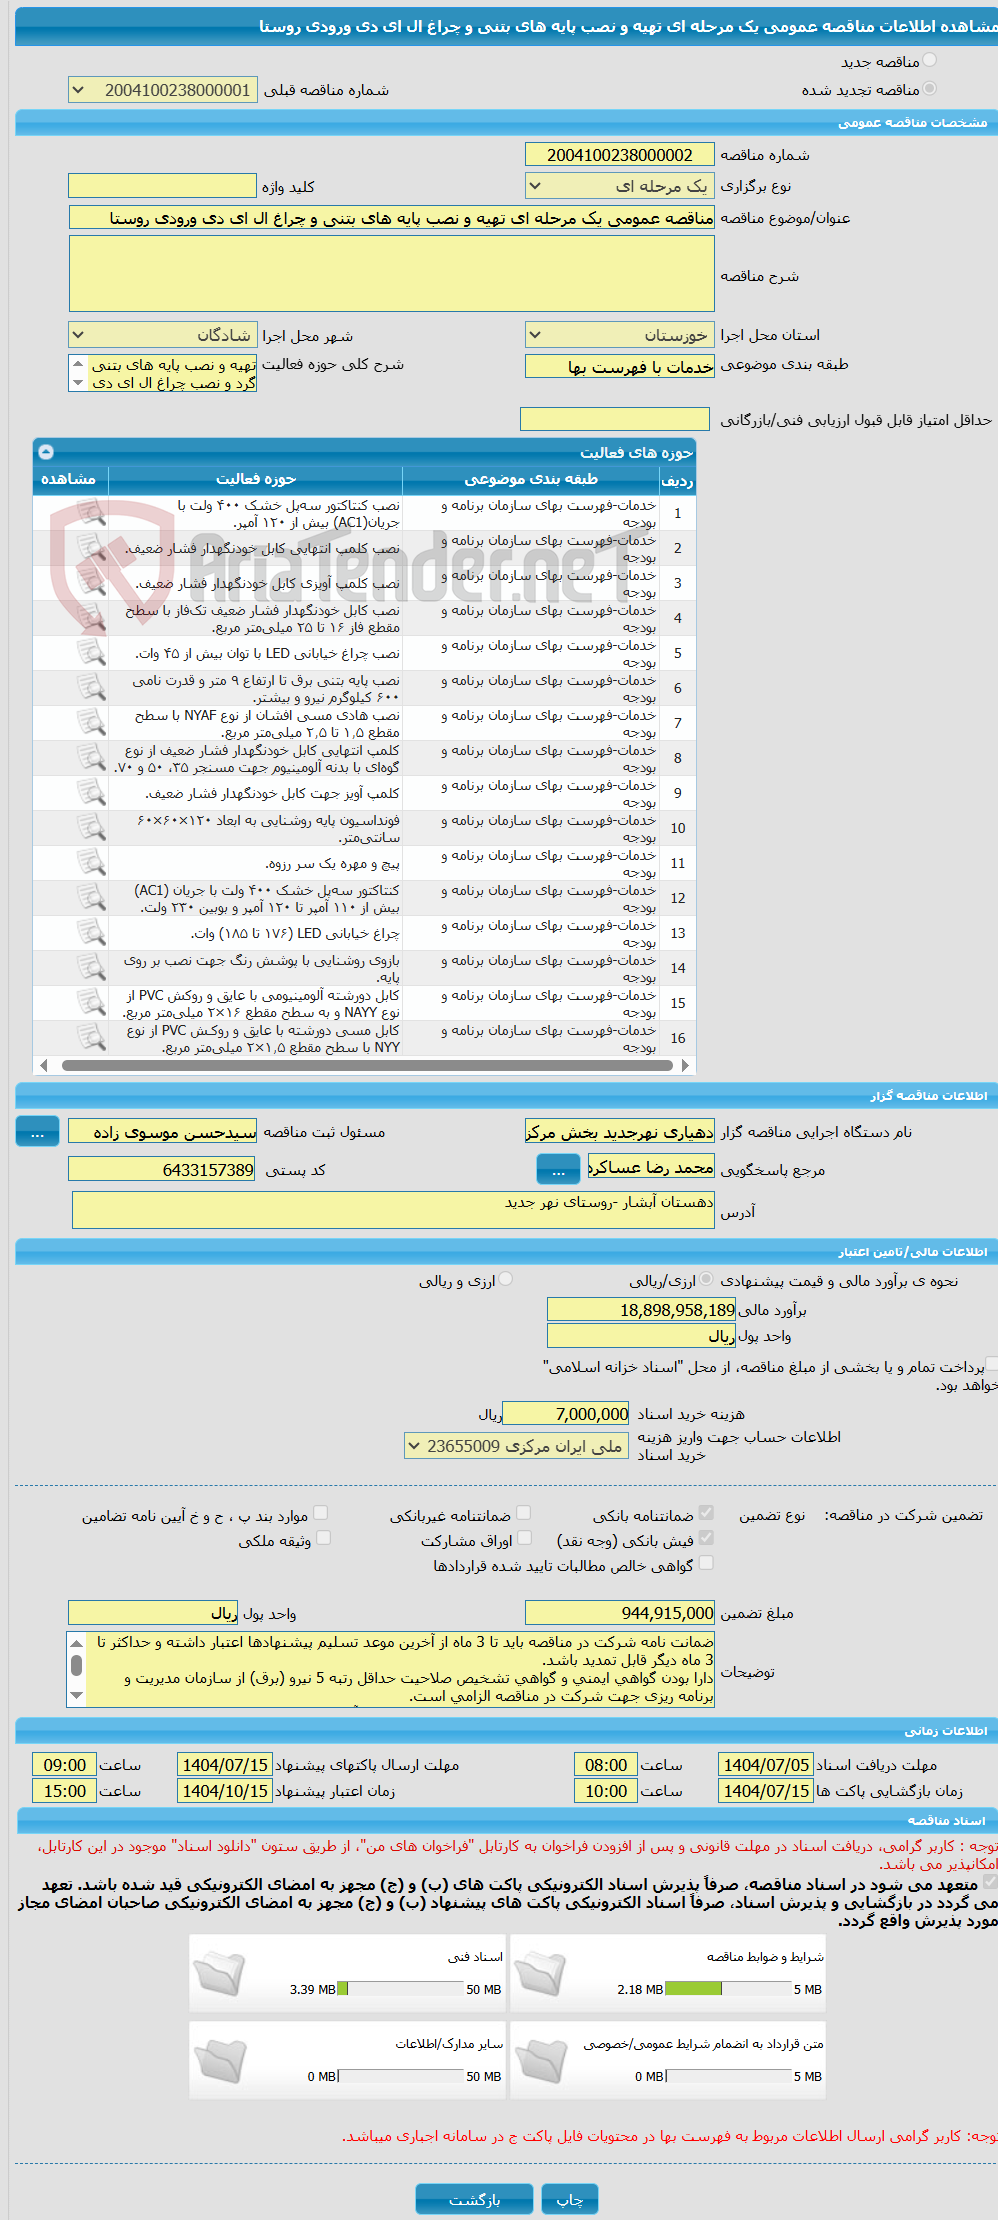The width and height of the screenshot is (998, 2220).
Task: Open view icon for activity row 14
Action: point(91,968)
